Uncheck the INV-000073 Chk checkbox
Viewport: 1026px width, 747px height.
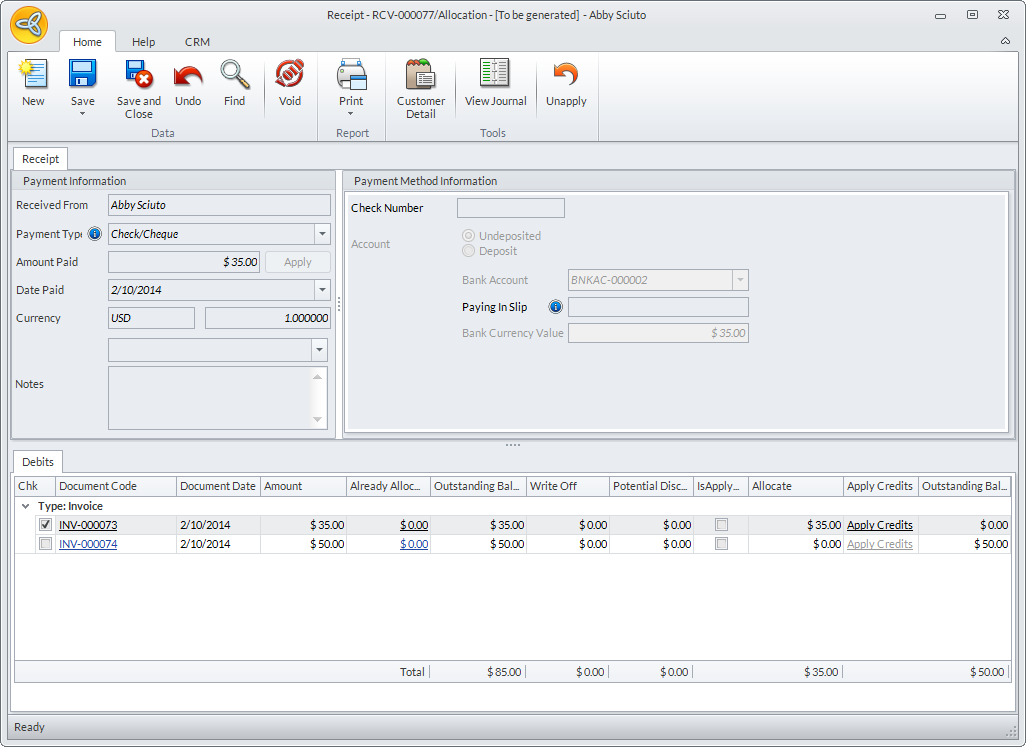coord(45,525)
